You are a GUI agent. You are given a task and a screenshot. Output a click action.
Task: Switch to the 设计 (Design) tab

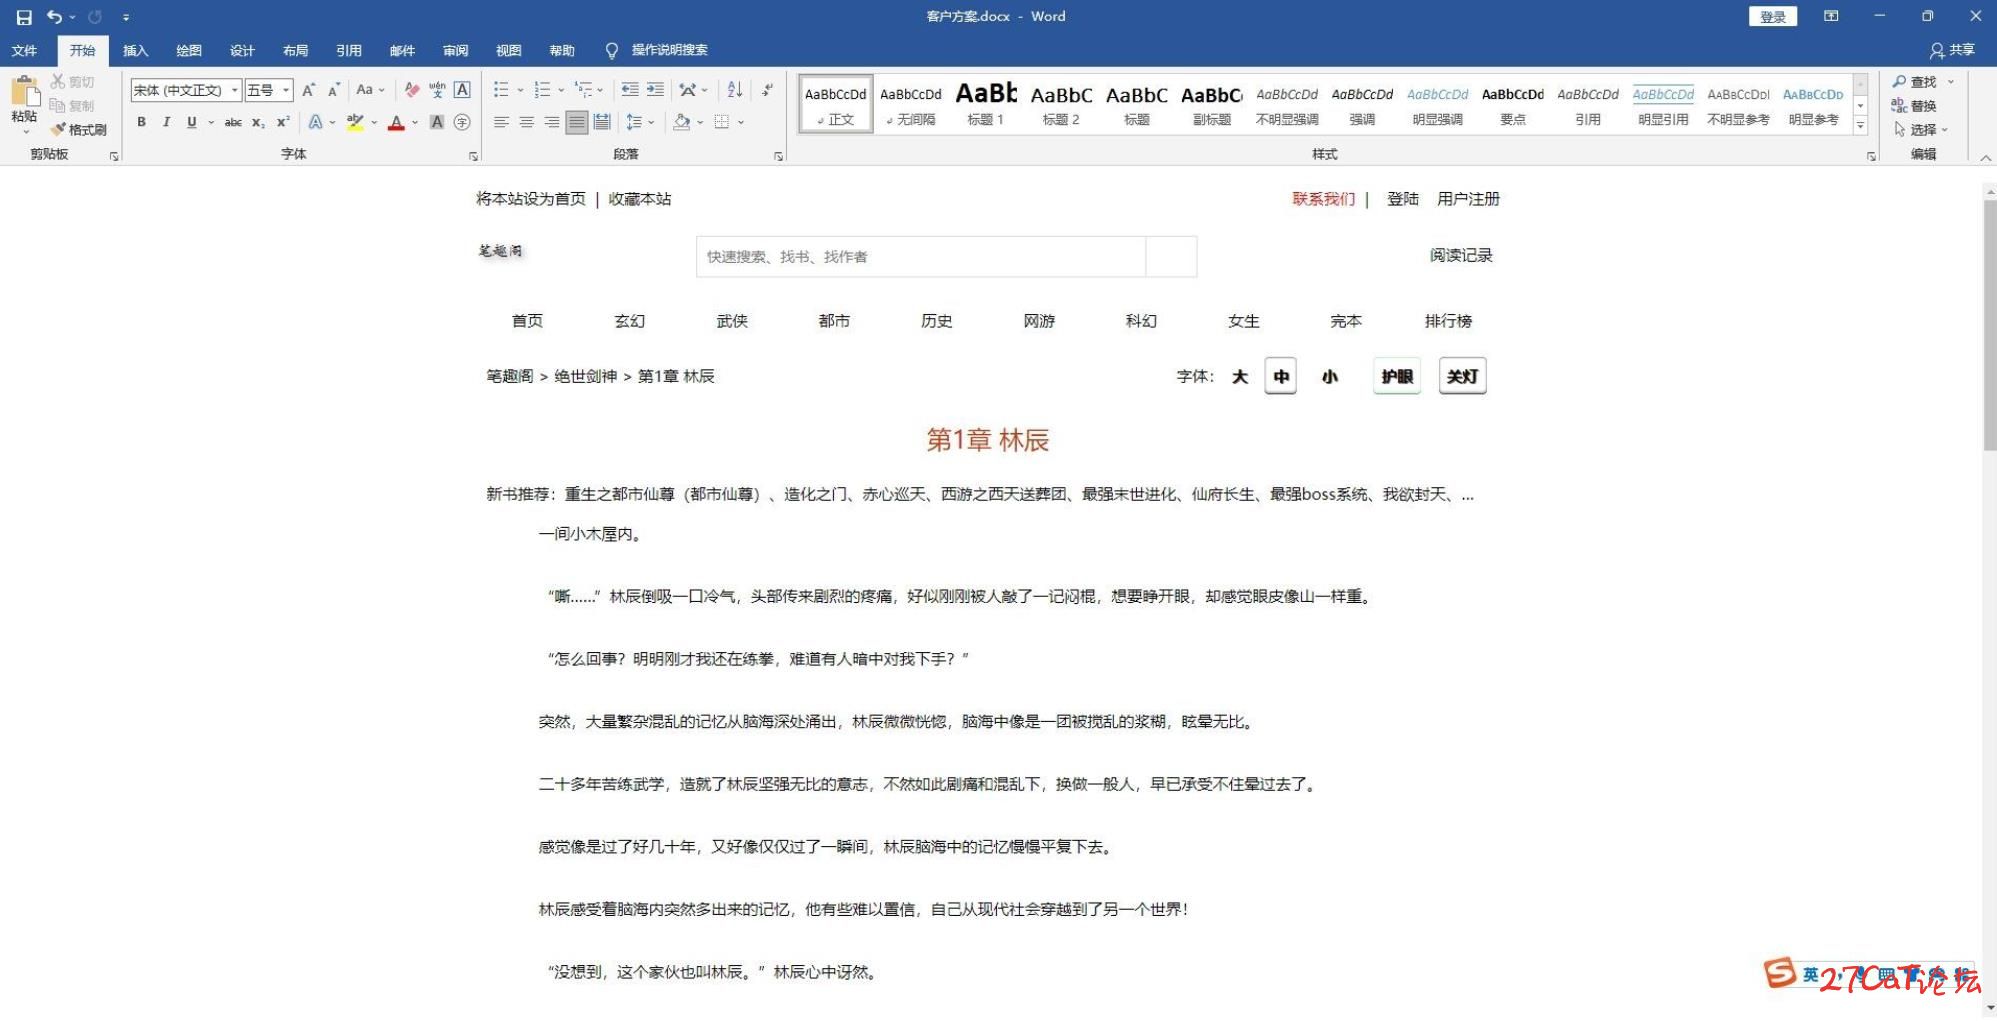pos(242,50)
